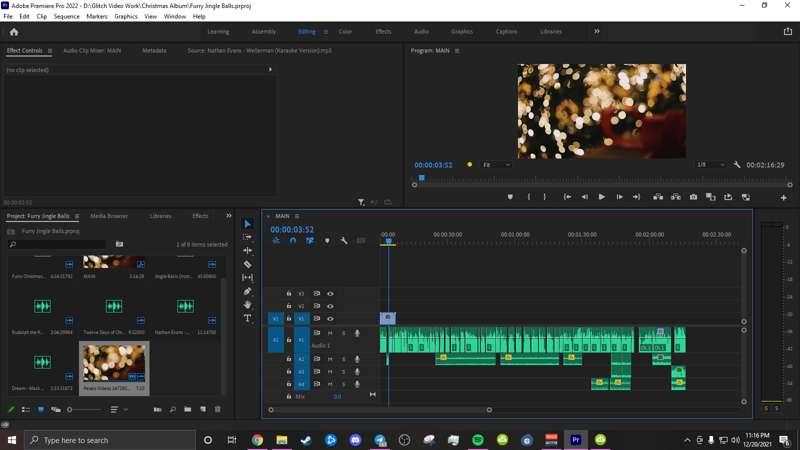Toggle snap magnet in timeline
Viewport: 800px width, 450px height.
293,240
